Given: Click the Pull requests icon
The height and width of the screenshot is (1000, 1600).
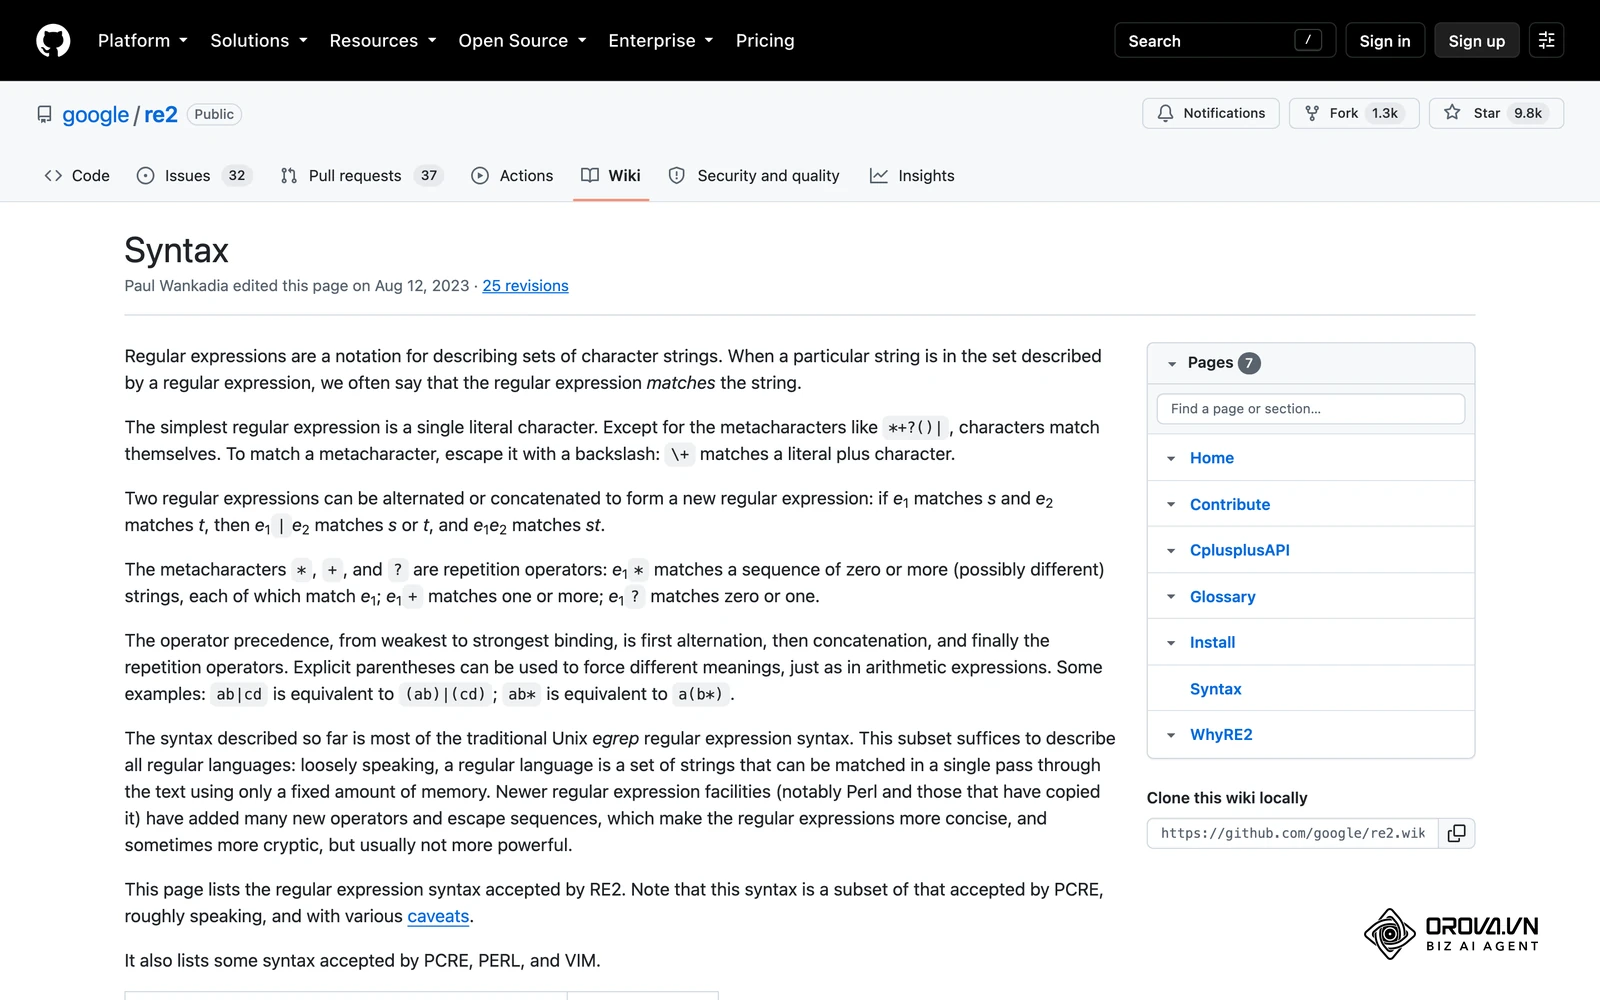Looking at the screenshot, I should [289, 176].
